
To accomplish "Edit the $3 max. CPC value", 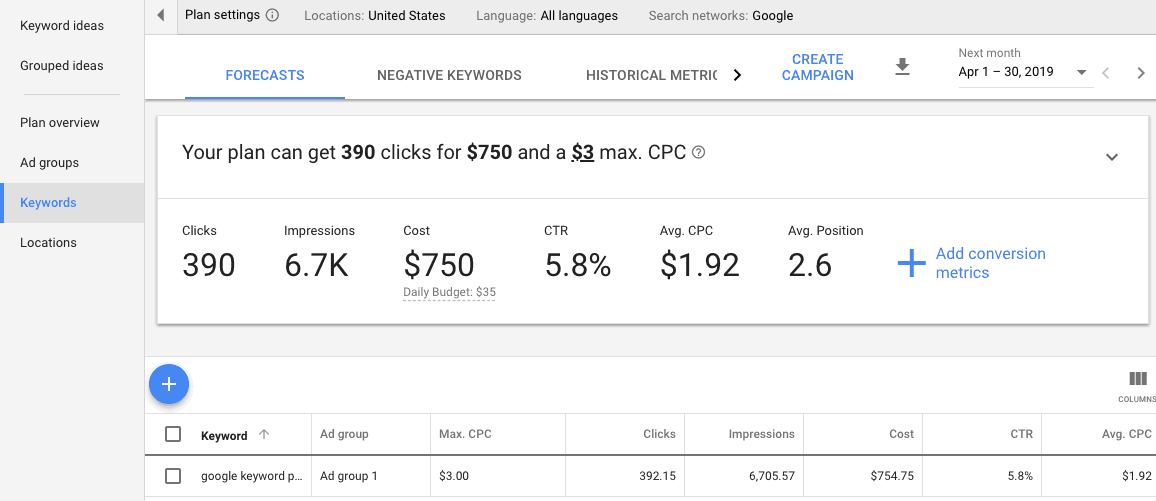I will 582,153.
